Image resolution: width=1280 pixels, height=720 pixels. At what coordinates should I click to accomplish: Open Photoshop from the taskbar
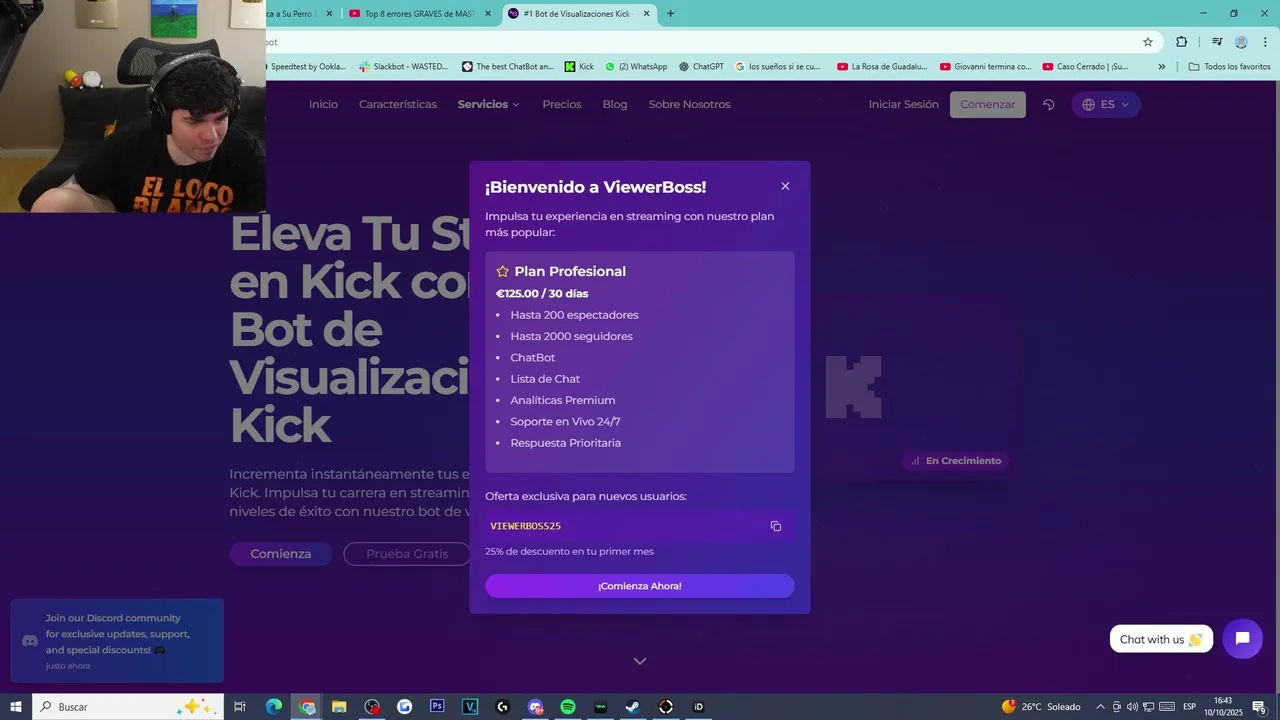437,707
